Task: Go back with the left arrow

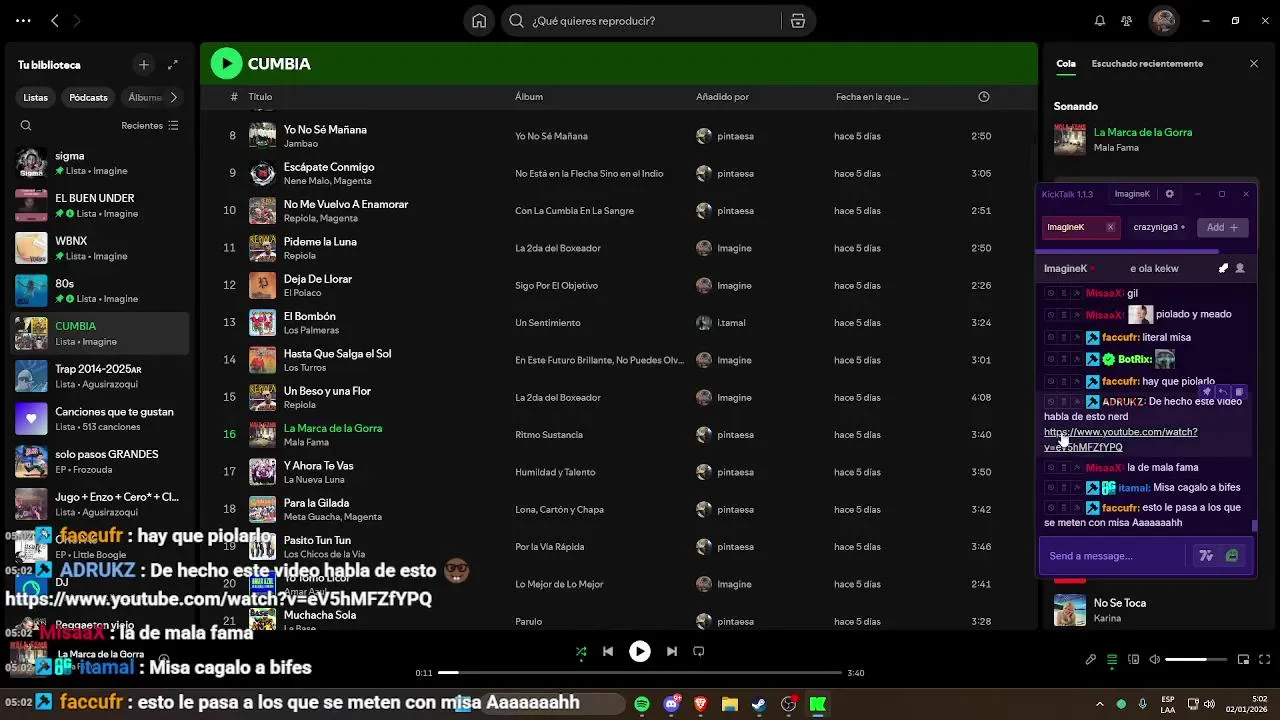Action: [55, 21]
